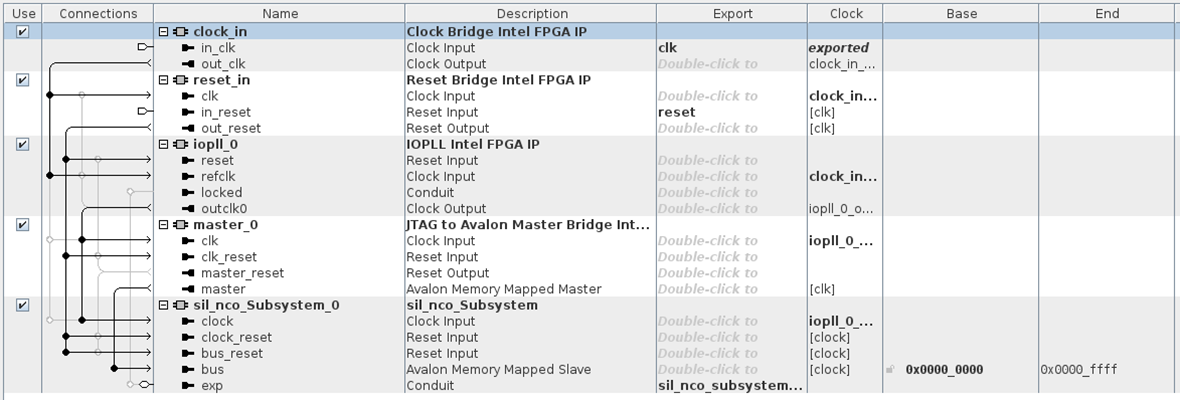The width and height of the screenshot is (1180, 400).
Task: Uncheck the Use checkbox for clock_in
Action: click(23, 32)
